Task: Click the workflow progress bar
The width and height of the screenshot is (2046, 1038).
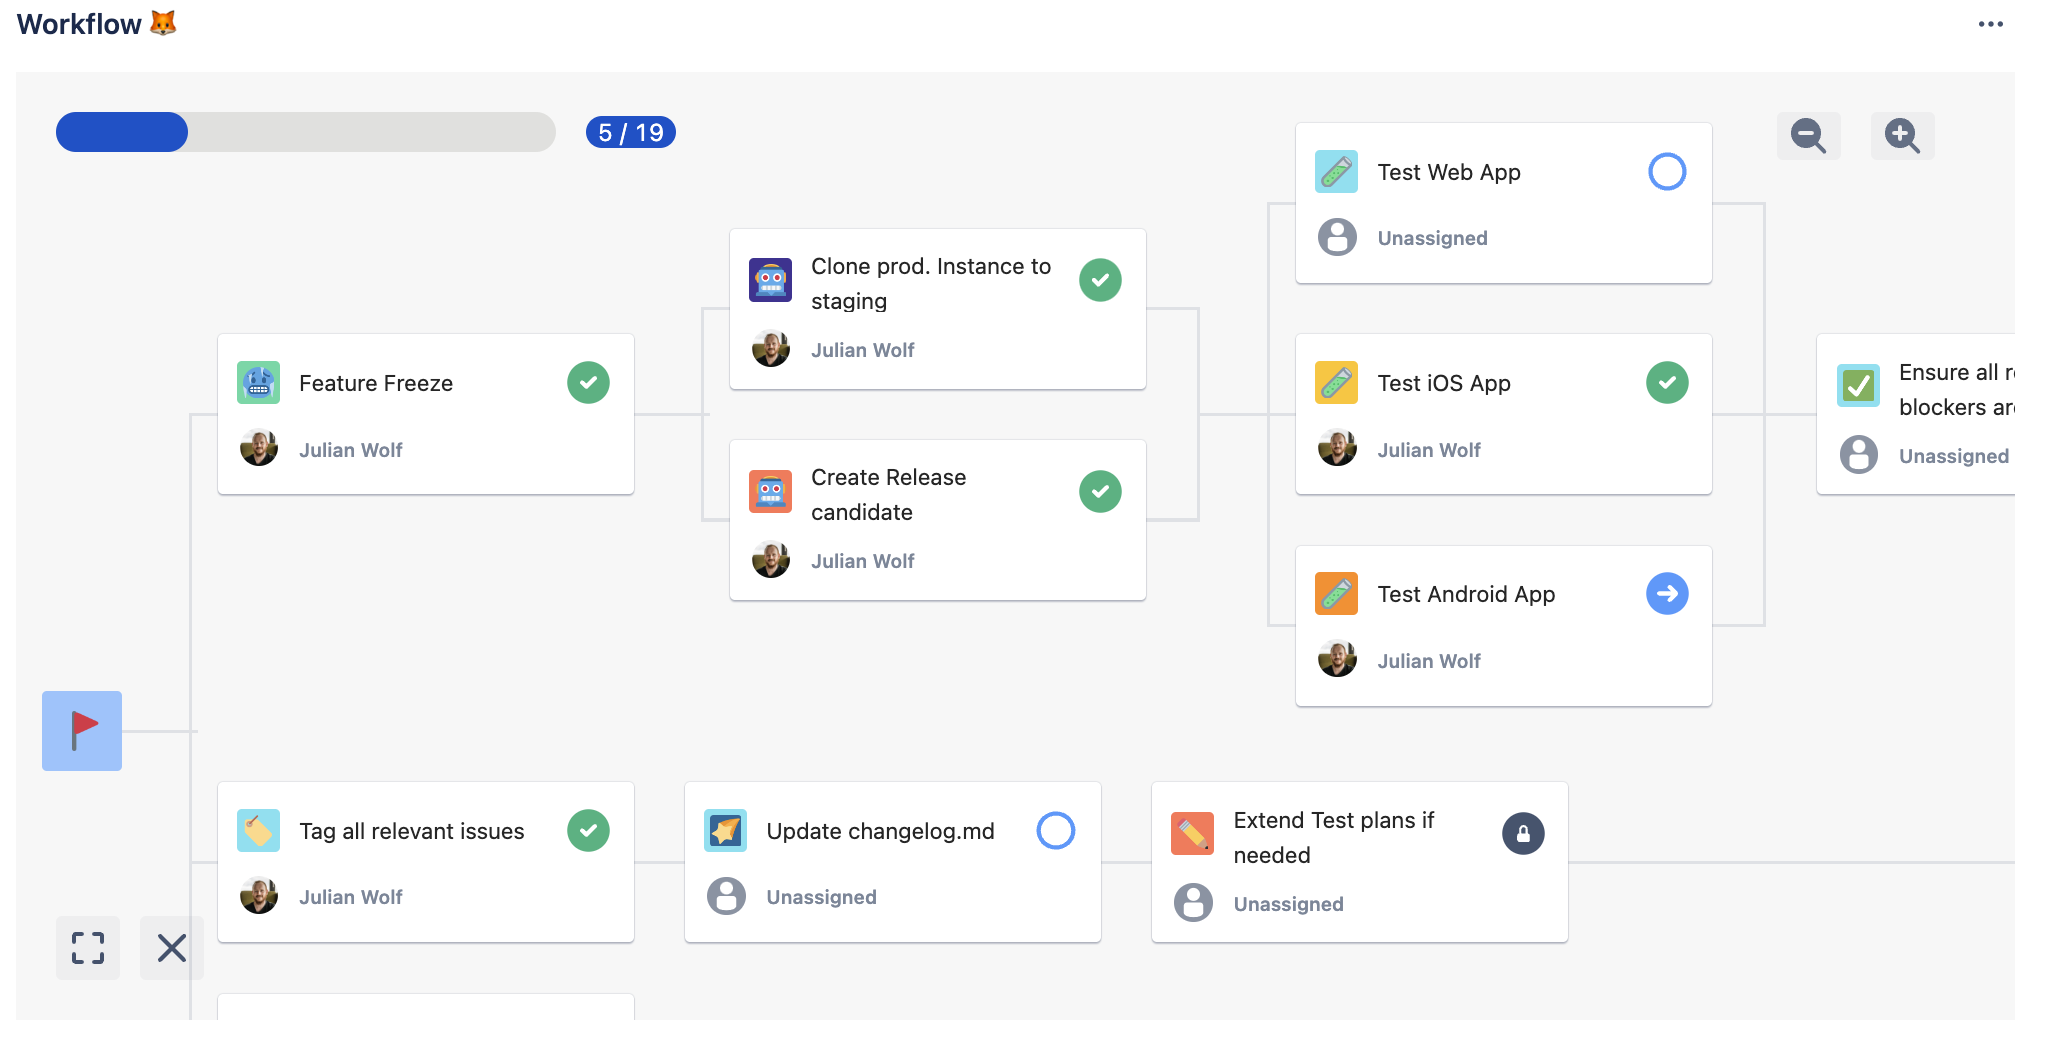Action: point(306,132)
